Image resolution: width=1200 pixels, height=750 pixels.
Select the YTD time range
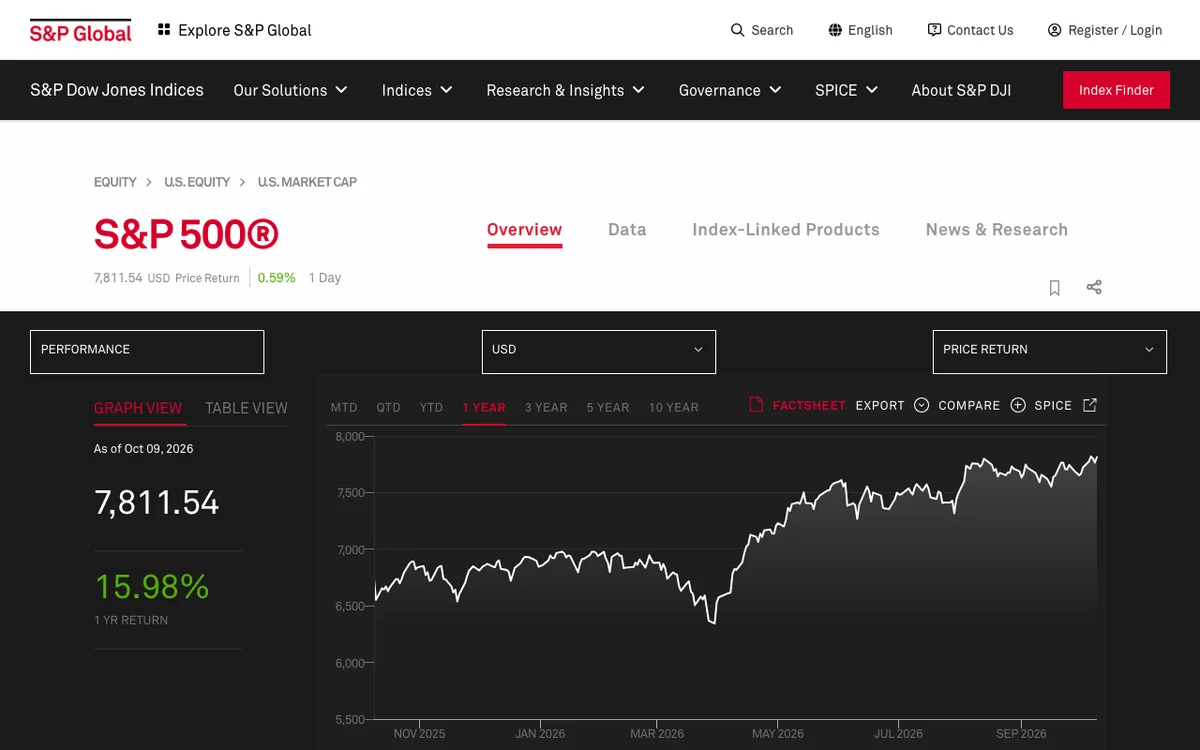coord(431,407)
